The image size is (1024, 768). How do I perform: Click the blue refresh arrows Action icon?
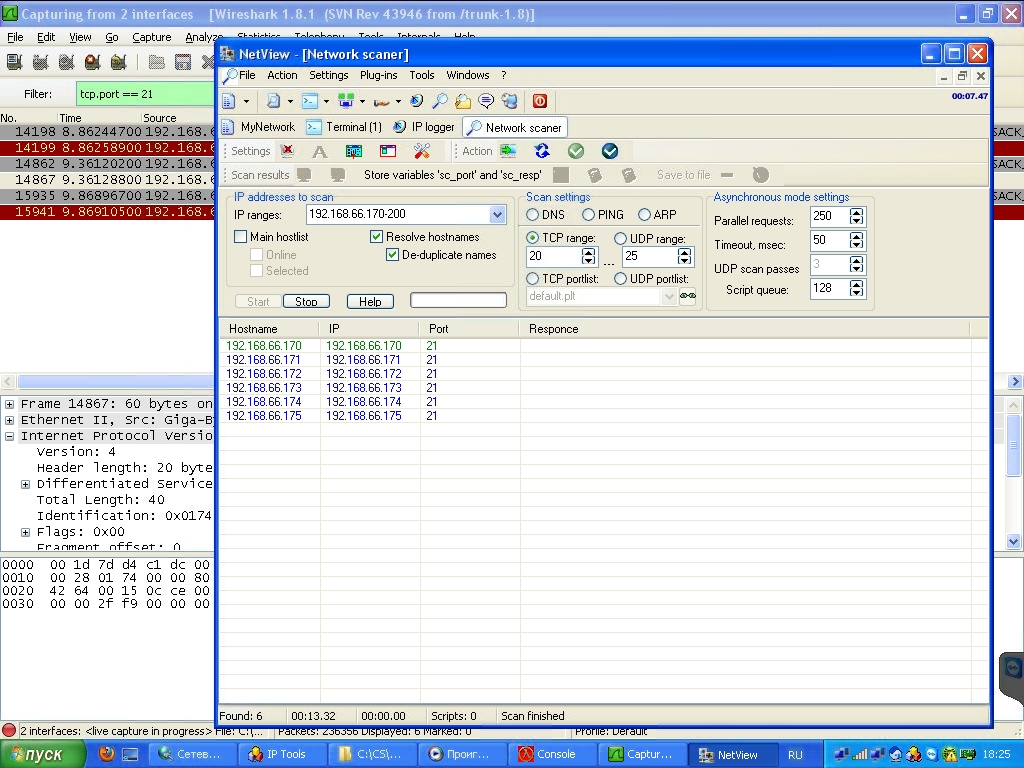542,152
